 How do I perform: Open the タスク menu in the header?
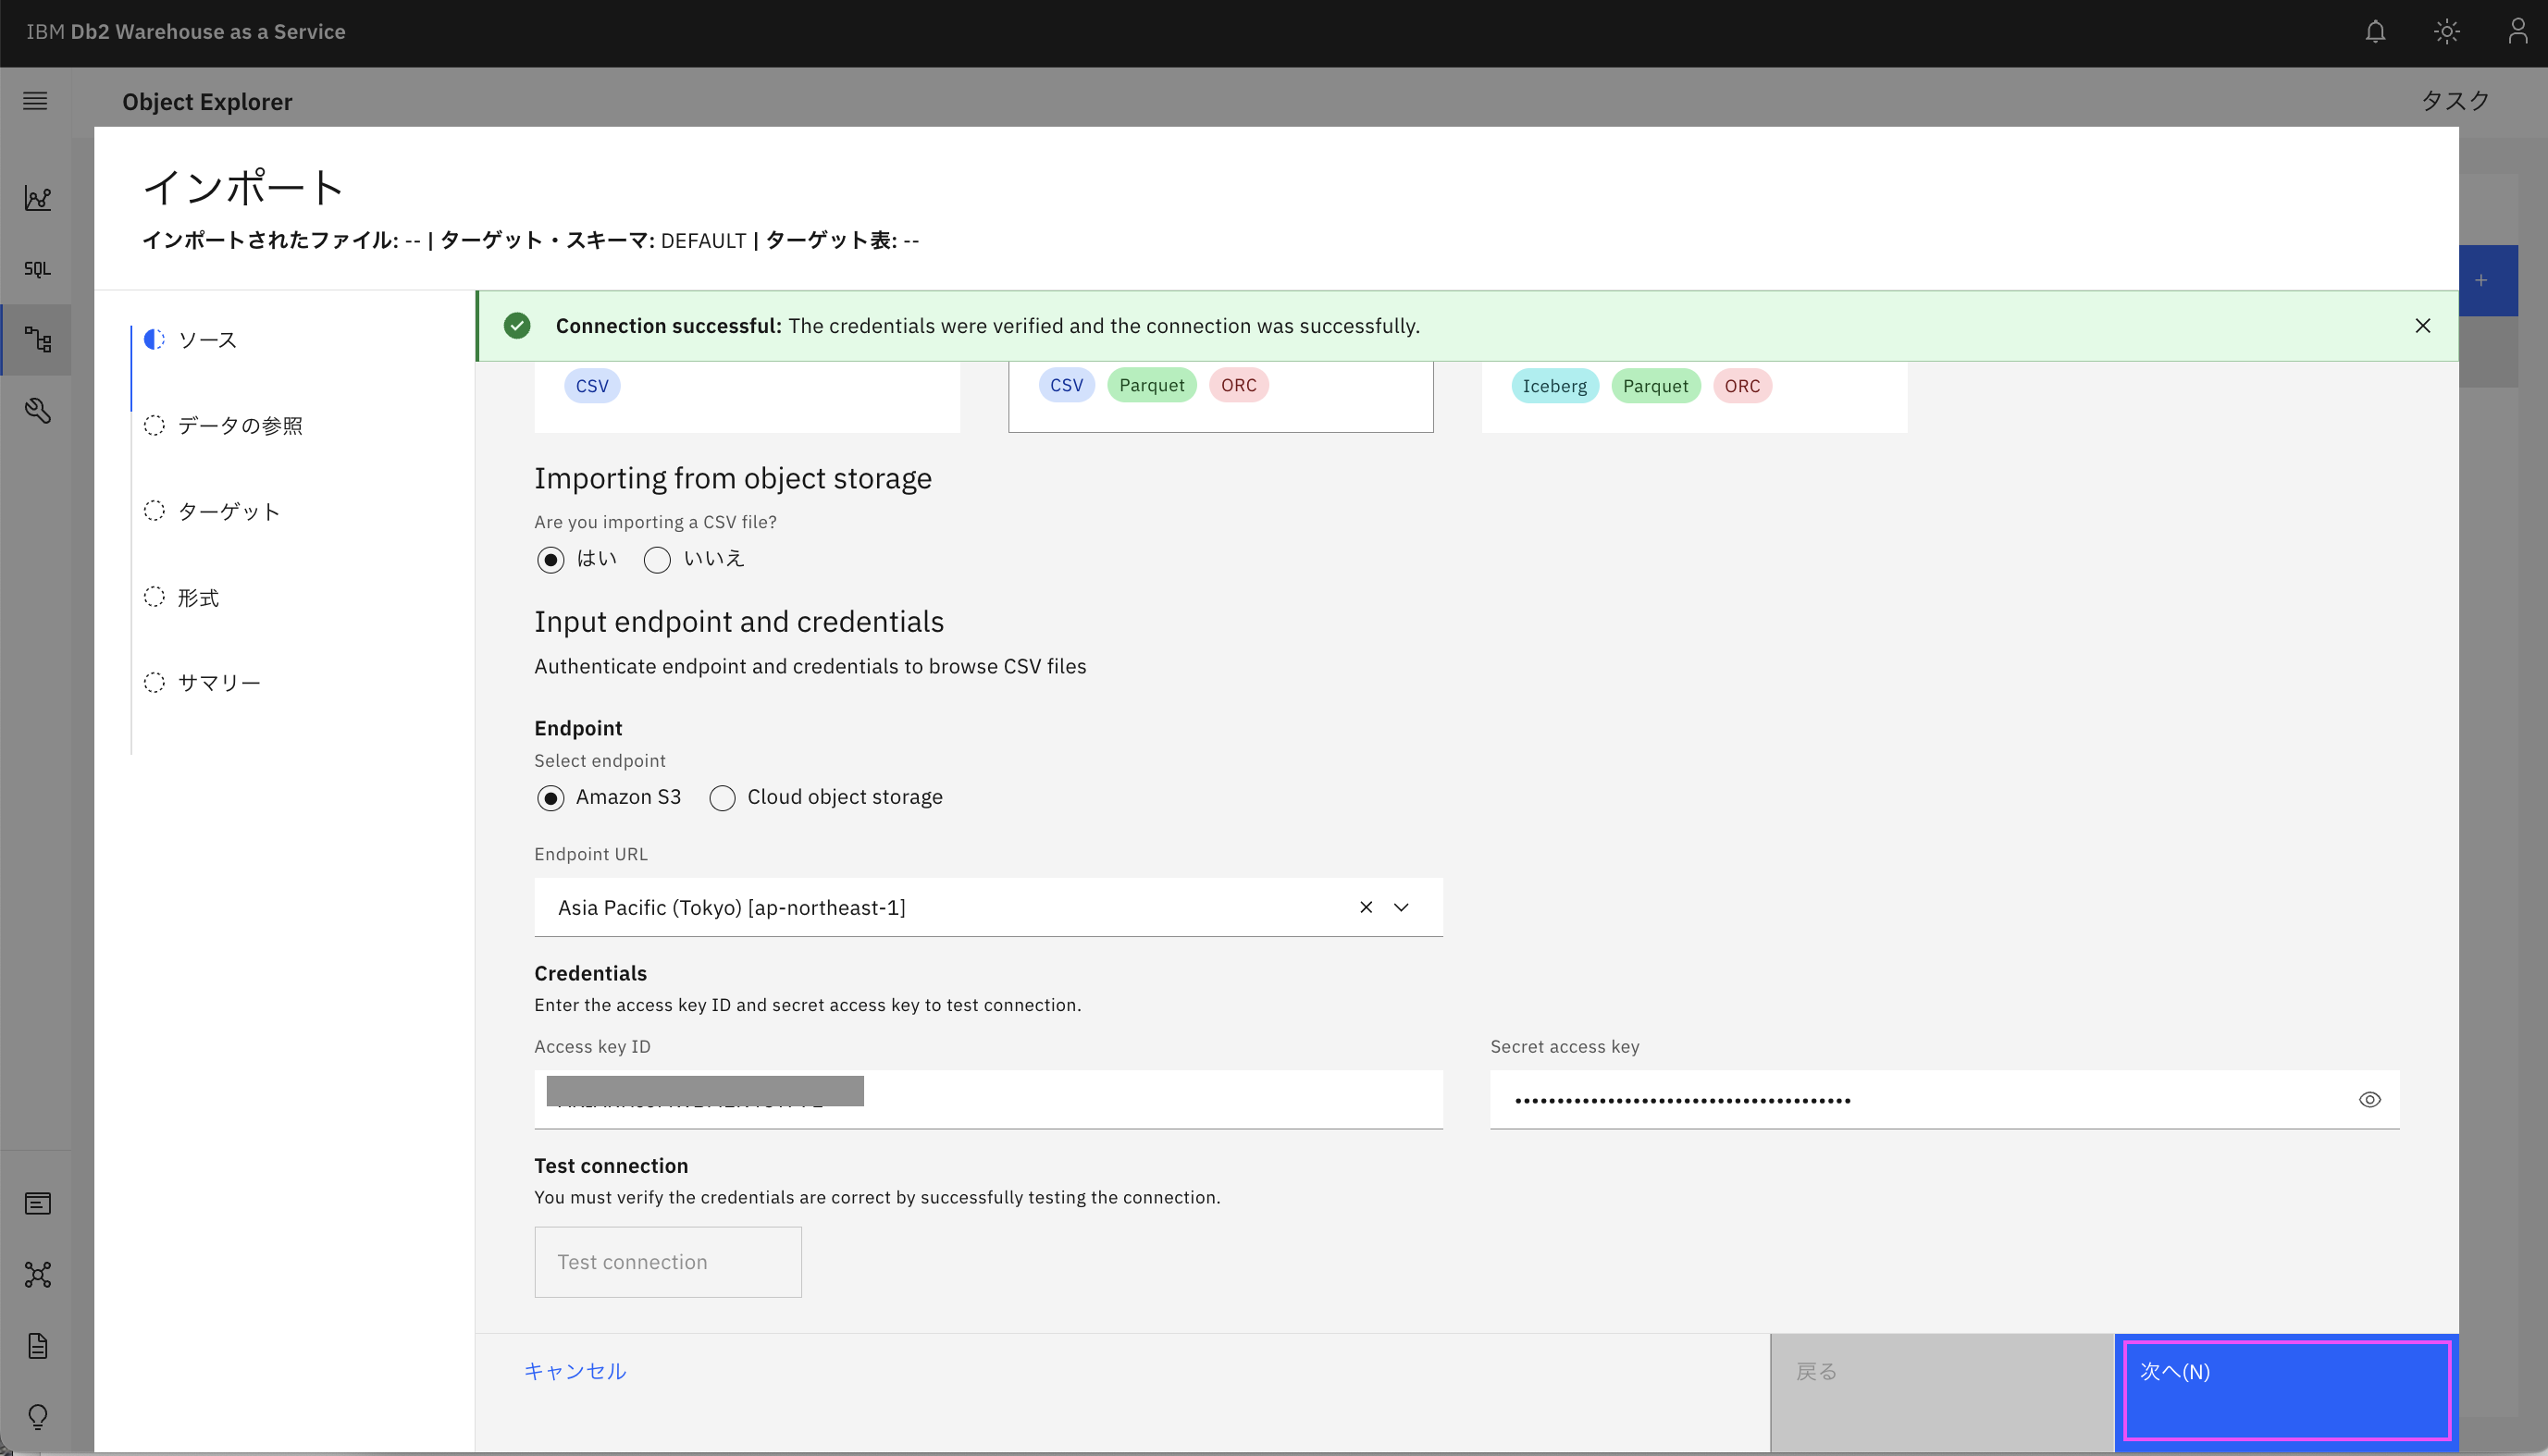pos(2454,101)
